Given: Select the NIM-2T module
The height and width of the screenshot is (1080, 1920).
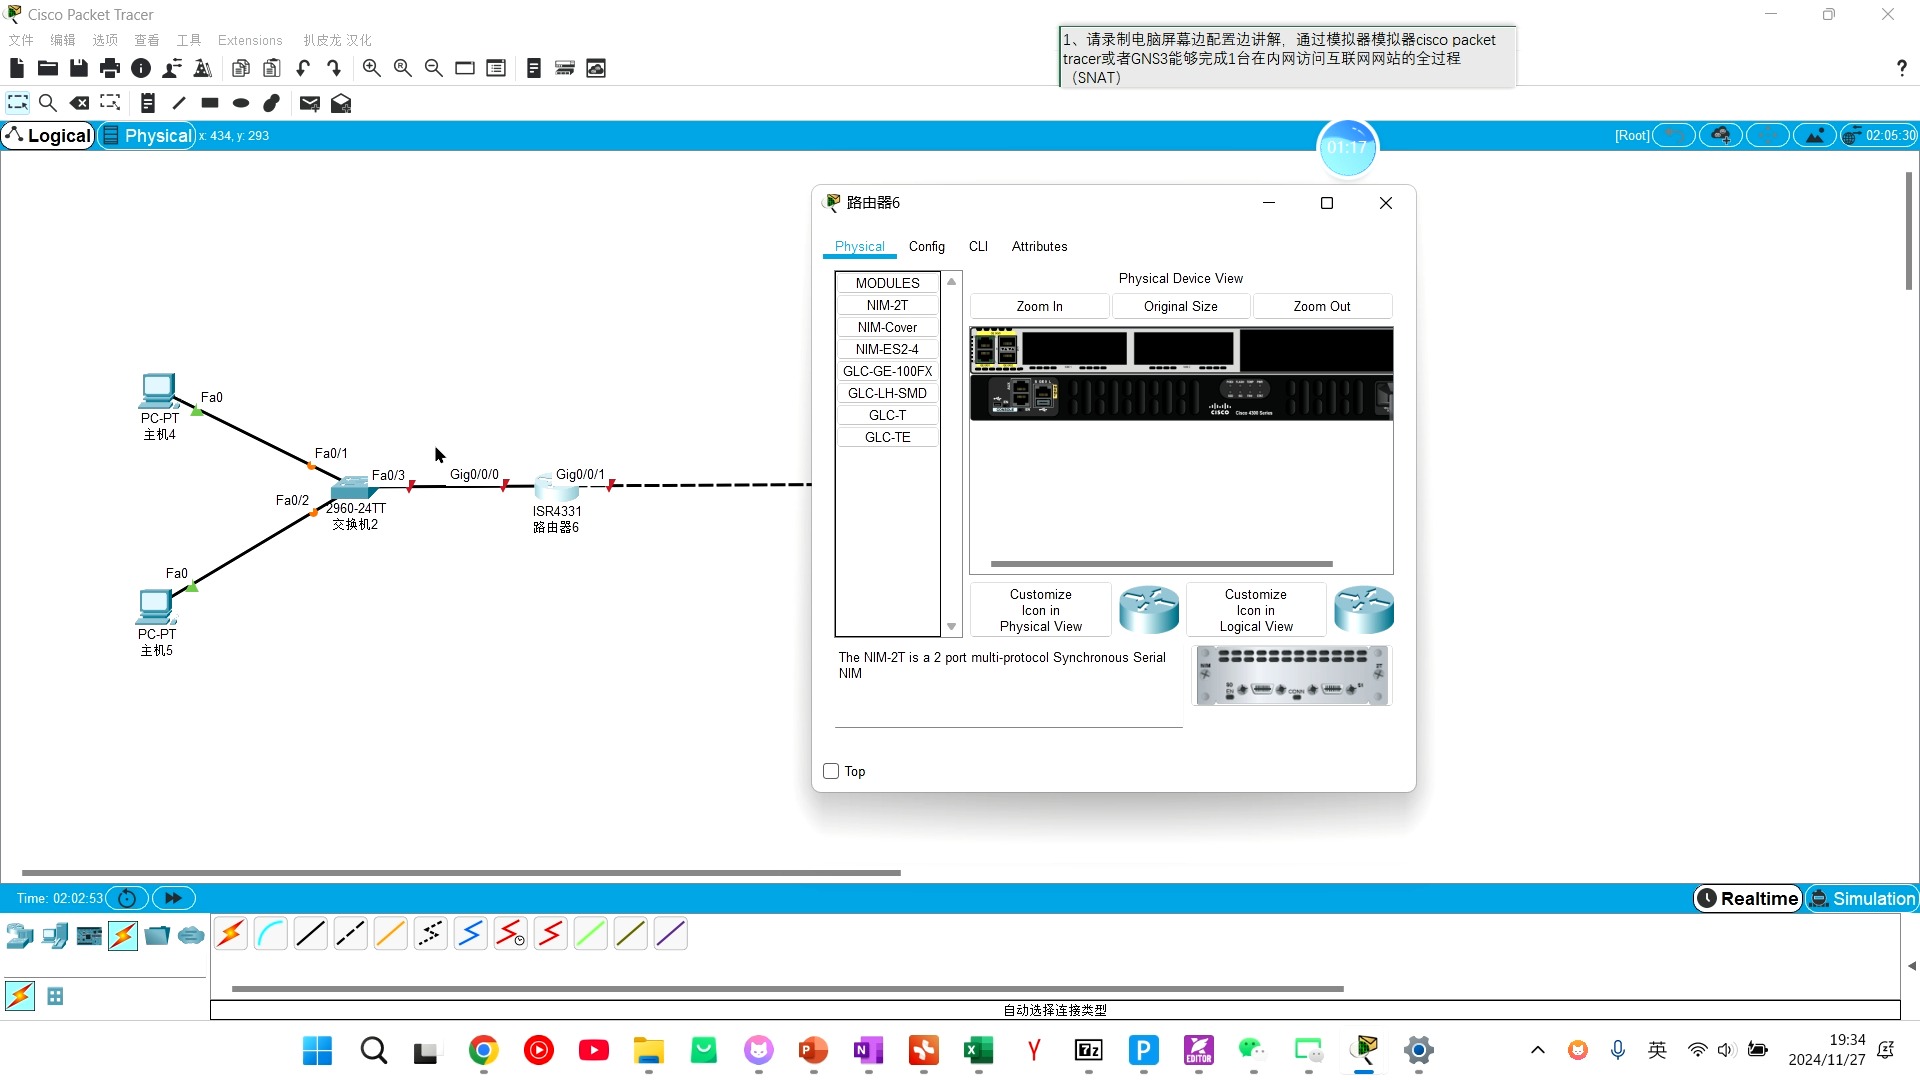Looking at the screenshot, I should (888, 305).
